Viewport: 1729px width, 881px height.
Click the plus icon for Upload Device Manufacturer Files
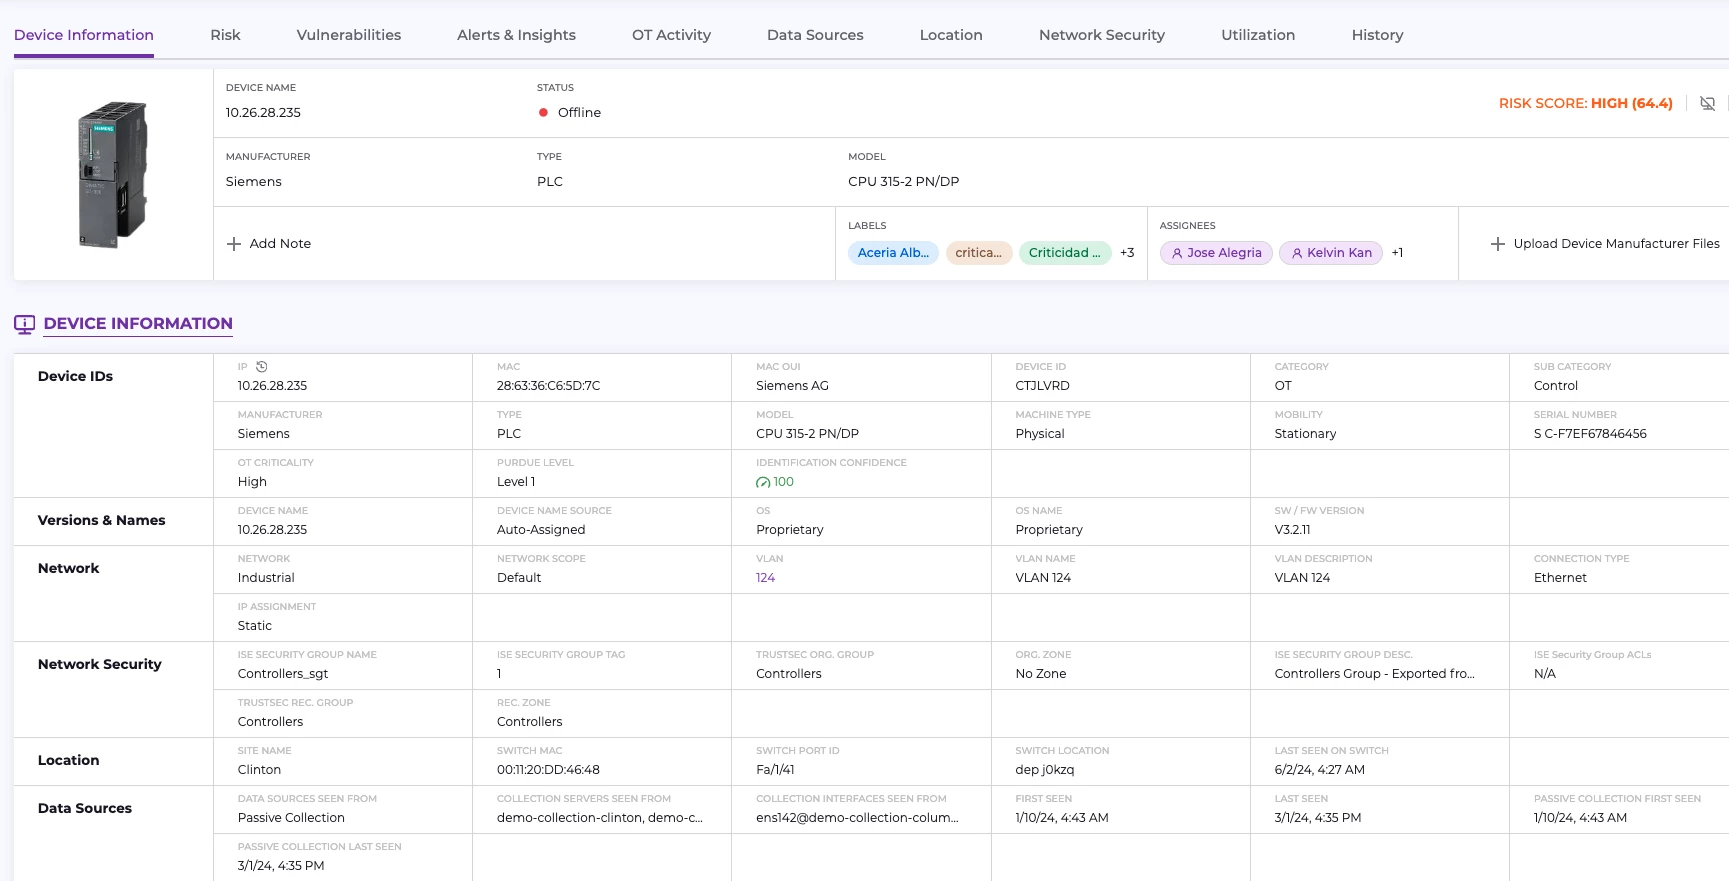click(1497, 244)
